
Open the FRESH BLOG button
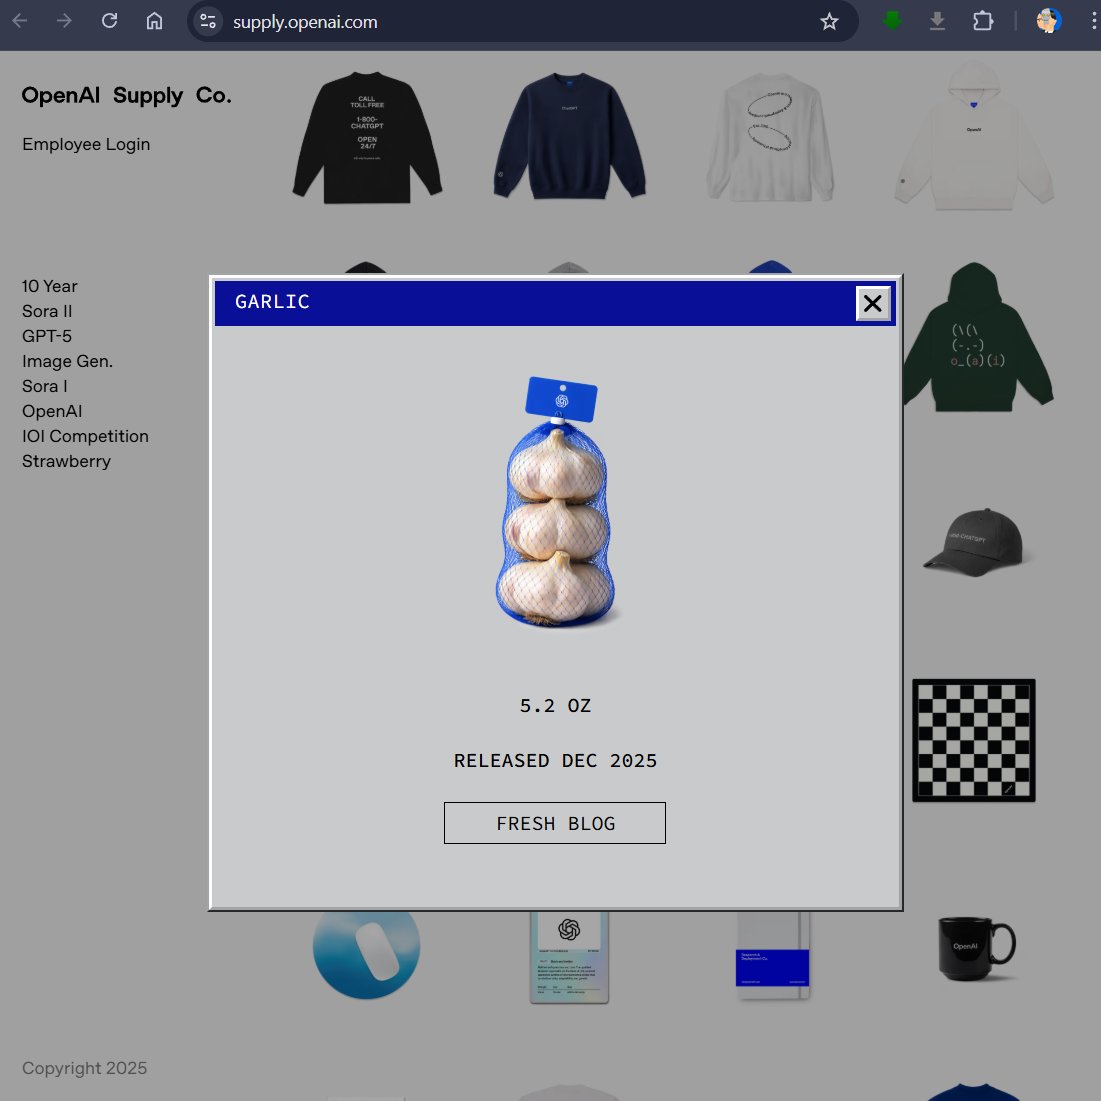click(x=555, y=823)
